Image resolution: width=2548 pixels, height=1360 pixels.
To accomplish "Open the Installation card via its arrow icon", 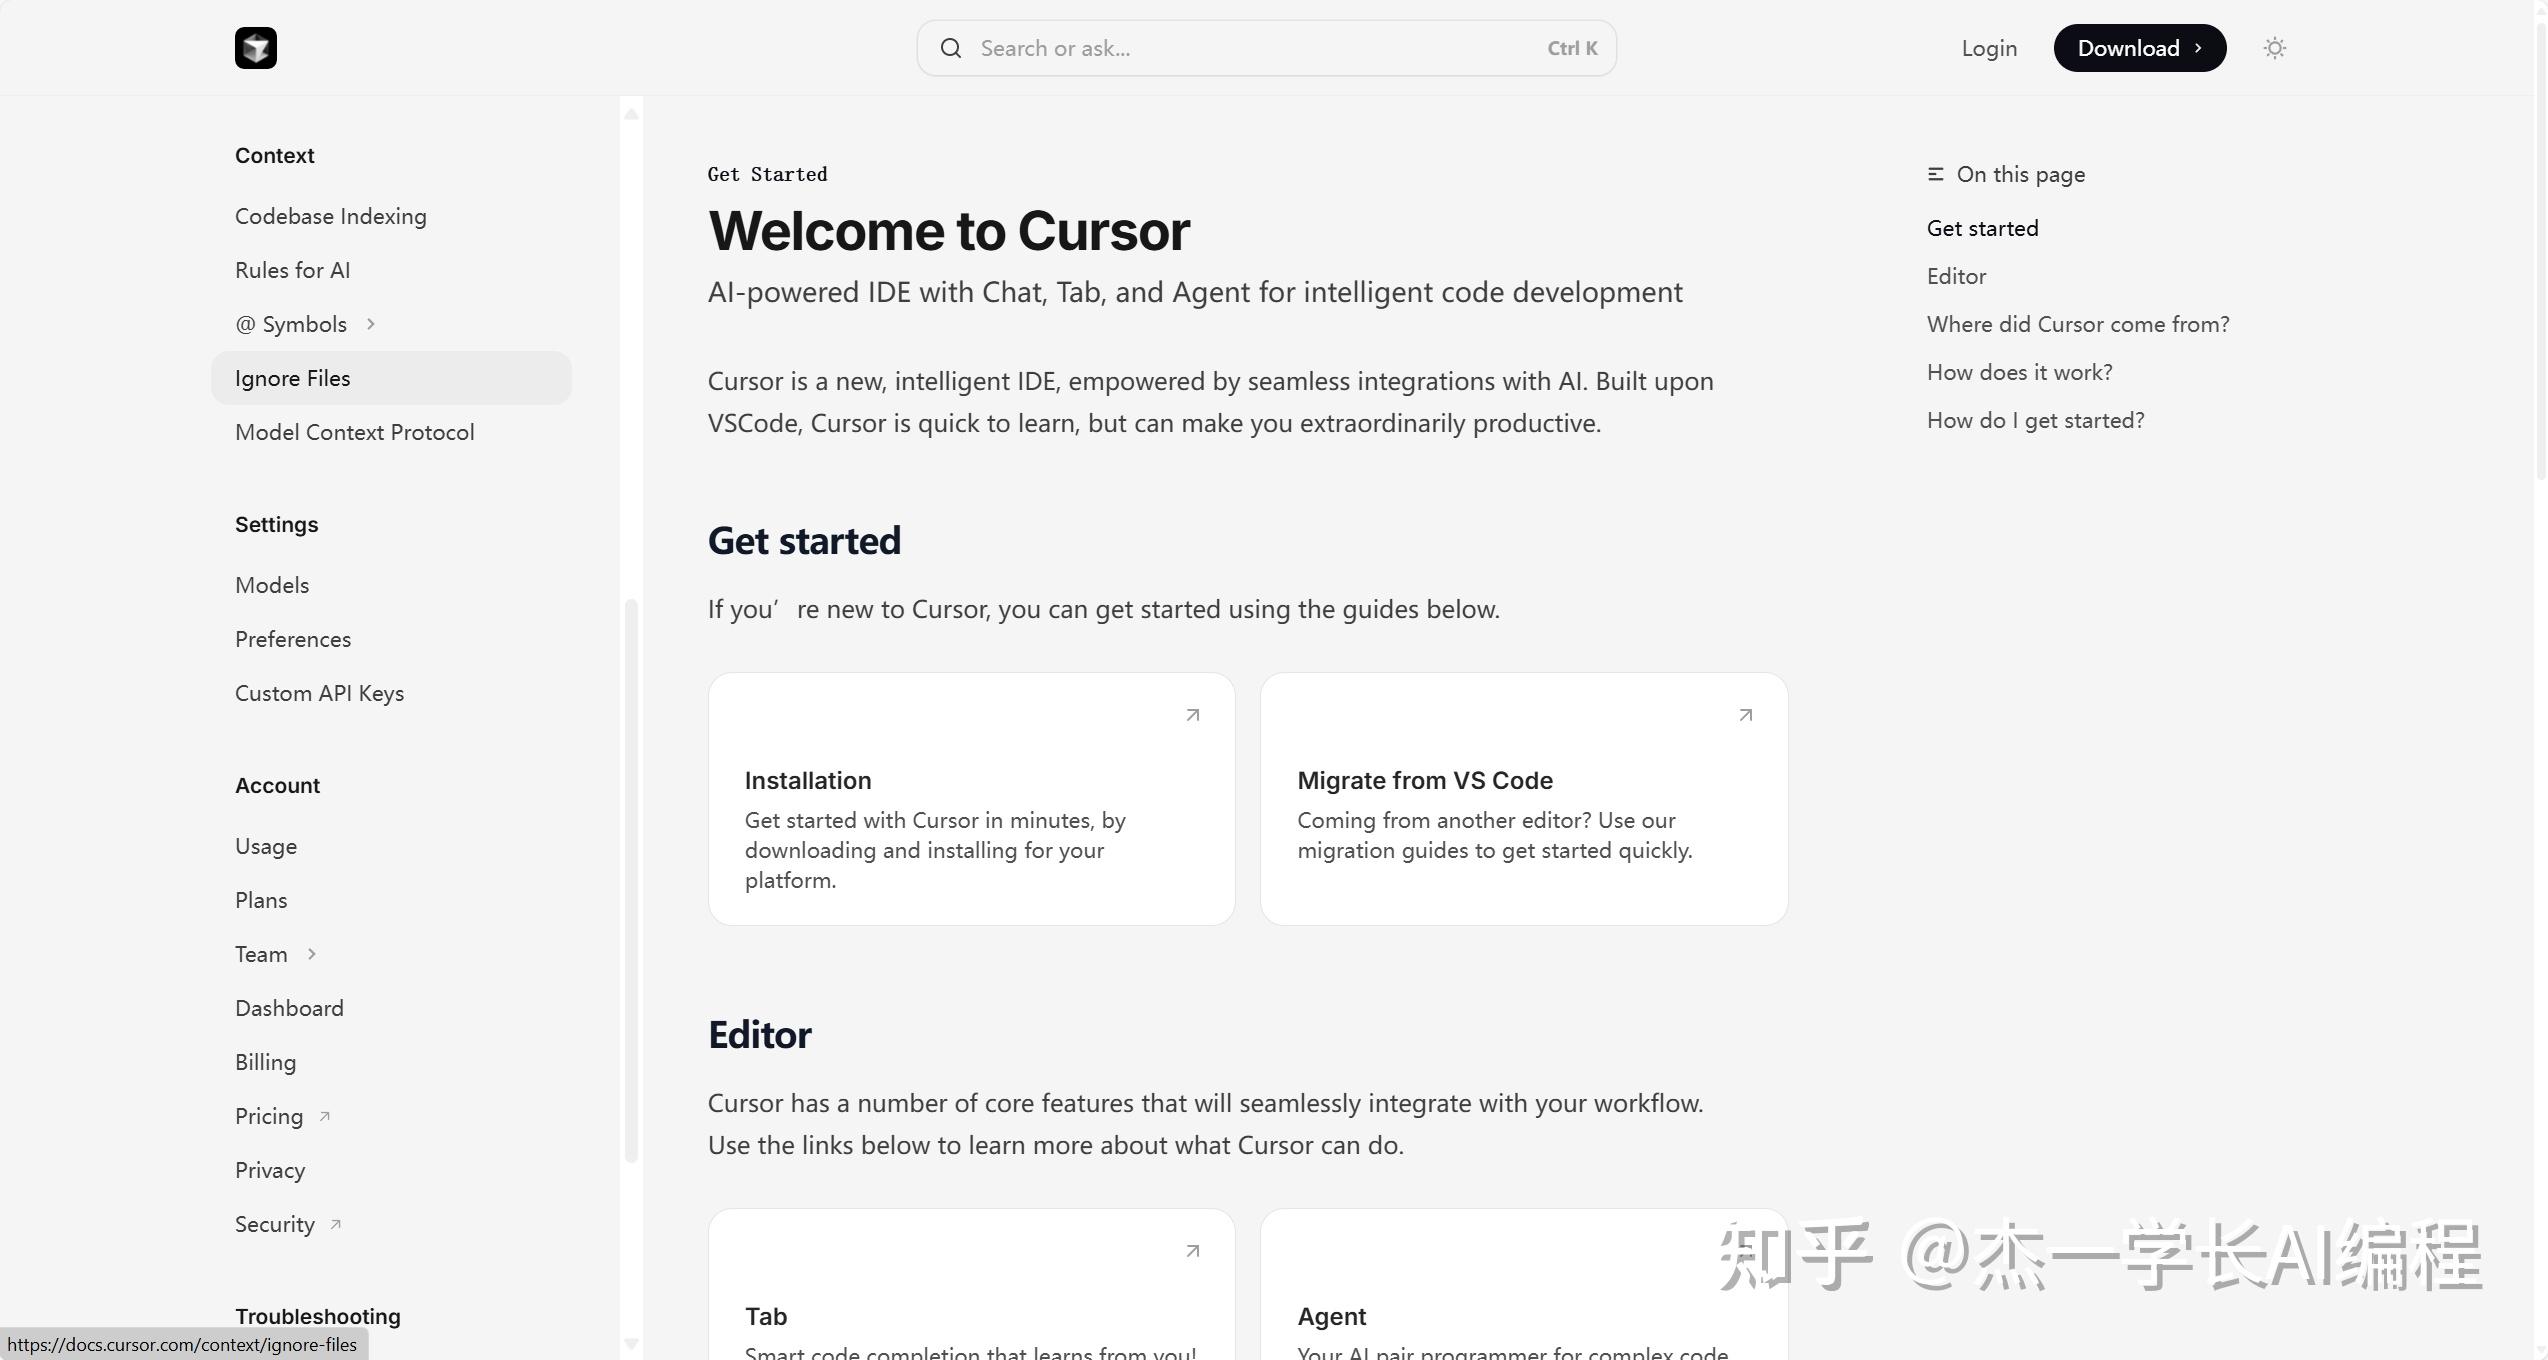I will pyautogui.click(x=1192, y=714).
